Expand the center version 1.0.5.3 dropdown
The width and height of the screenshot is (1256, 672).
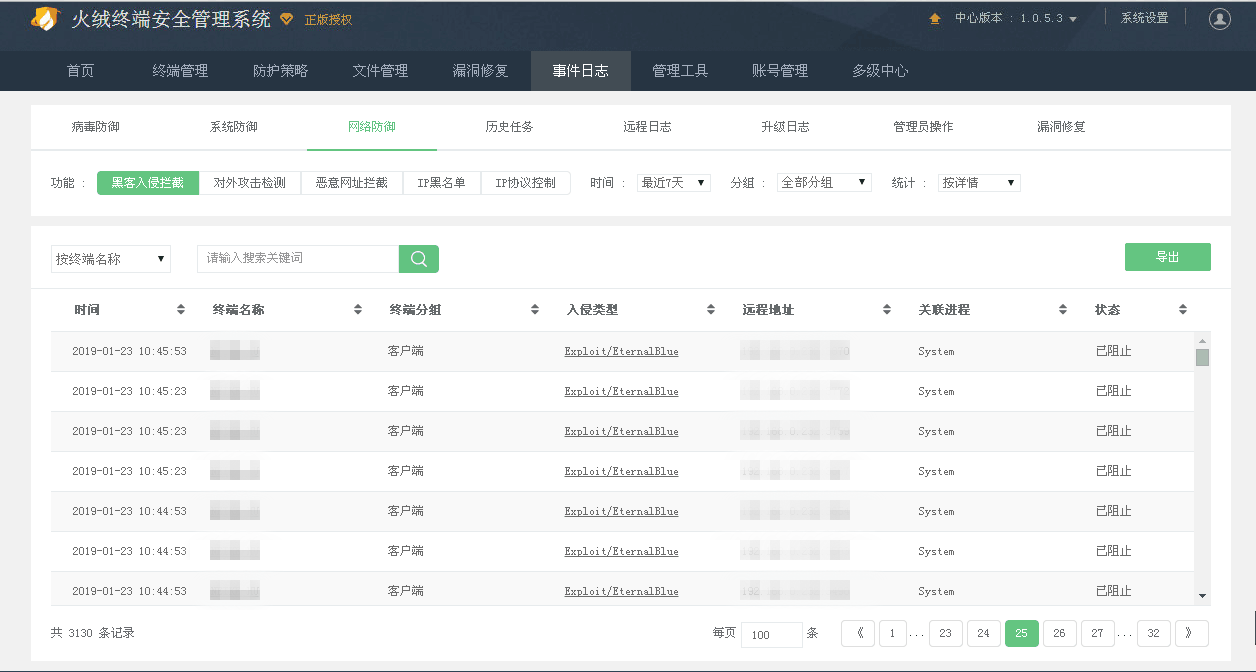1073,19
